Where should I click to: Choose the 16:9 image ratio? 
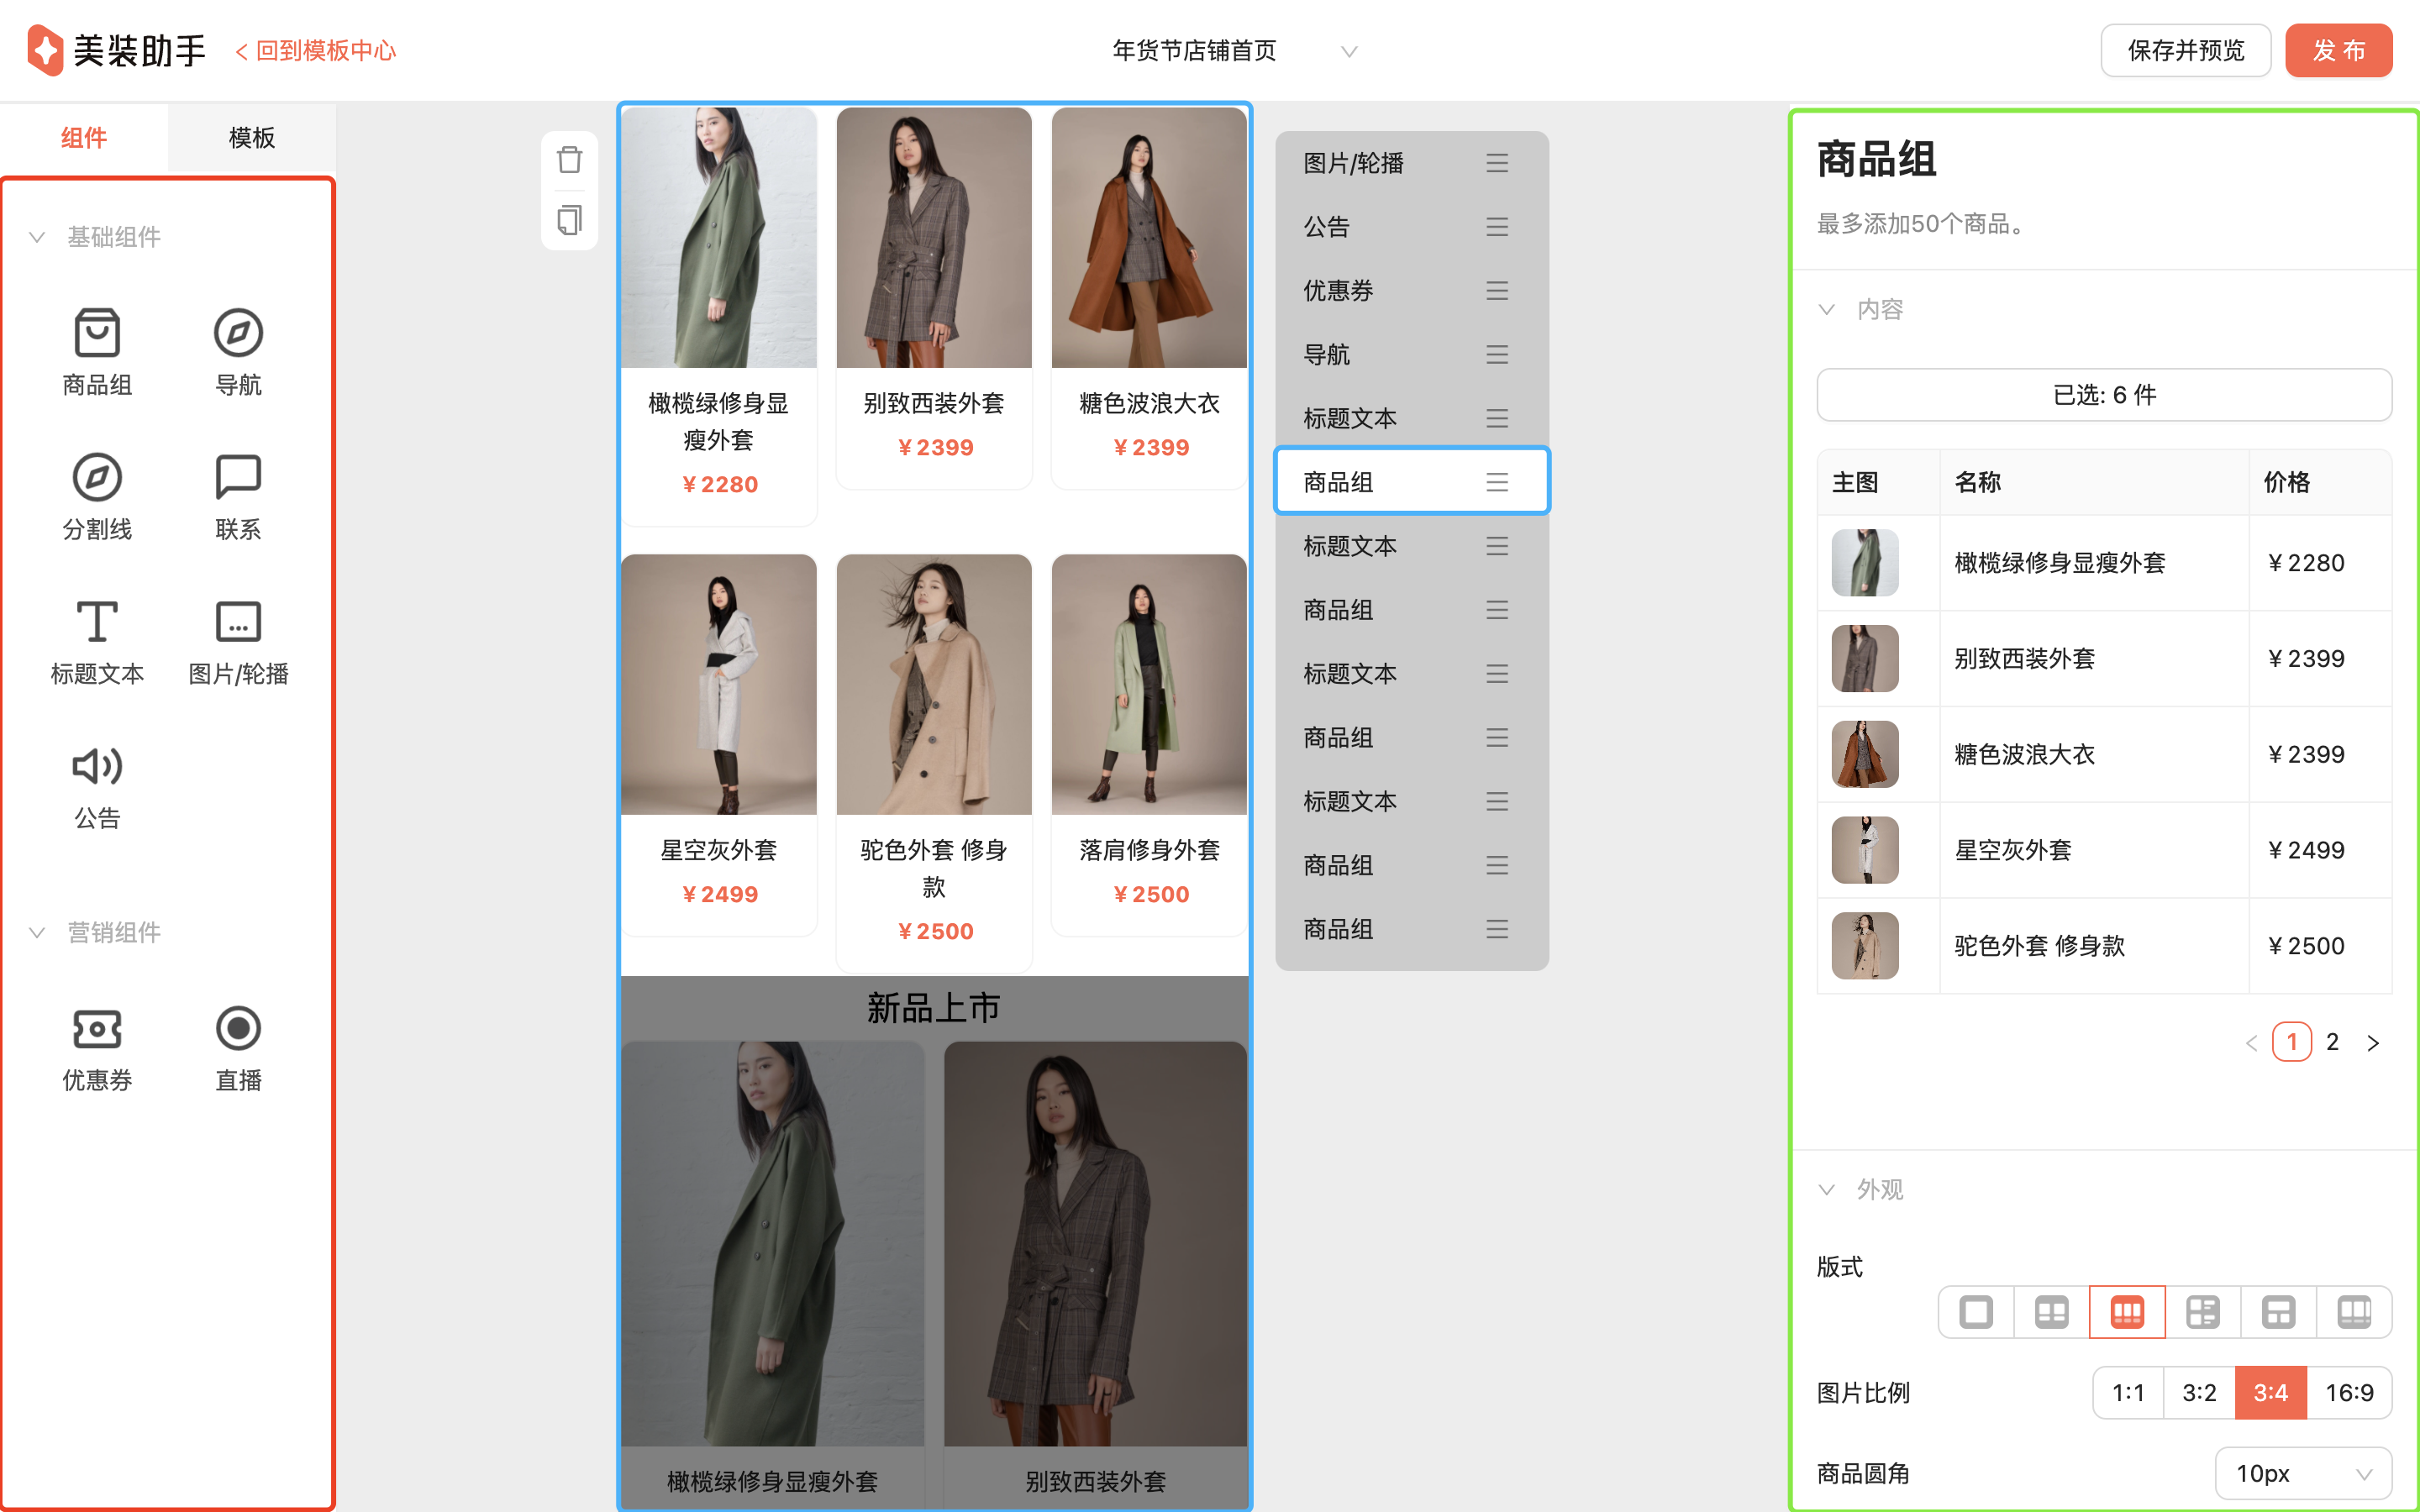[x=2348, y=1393]
